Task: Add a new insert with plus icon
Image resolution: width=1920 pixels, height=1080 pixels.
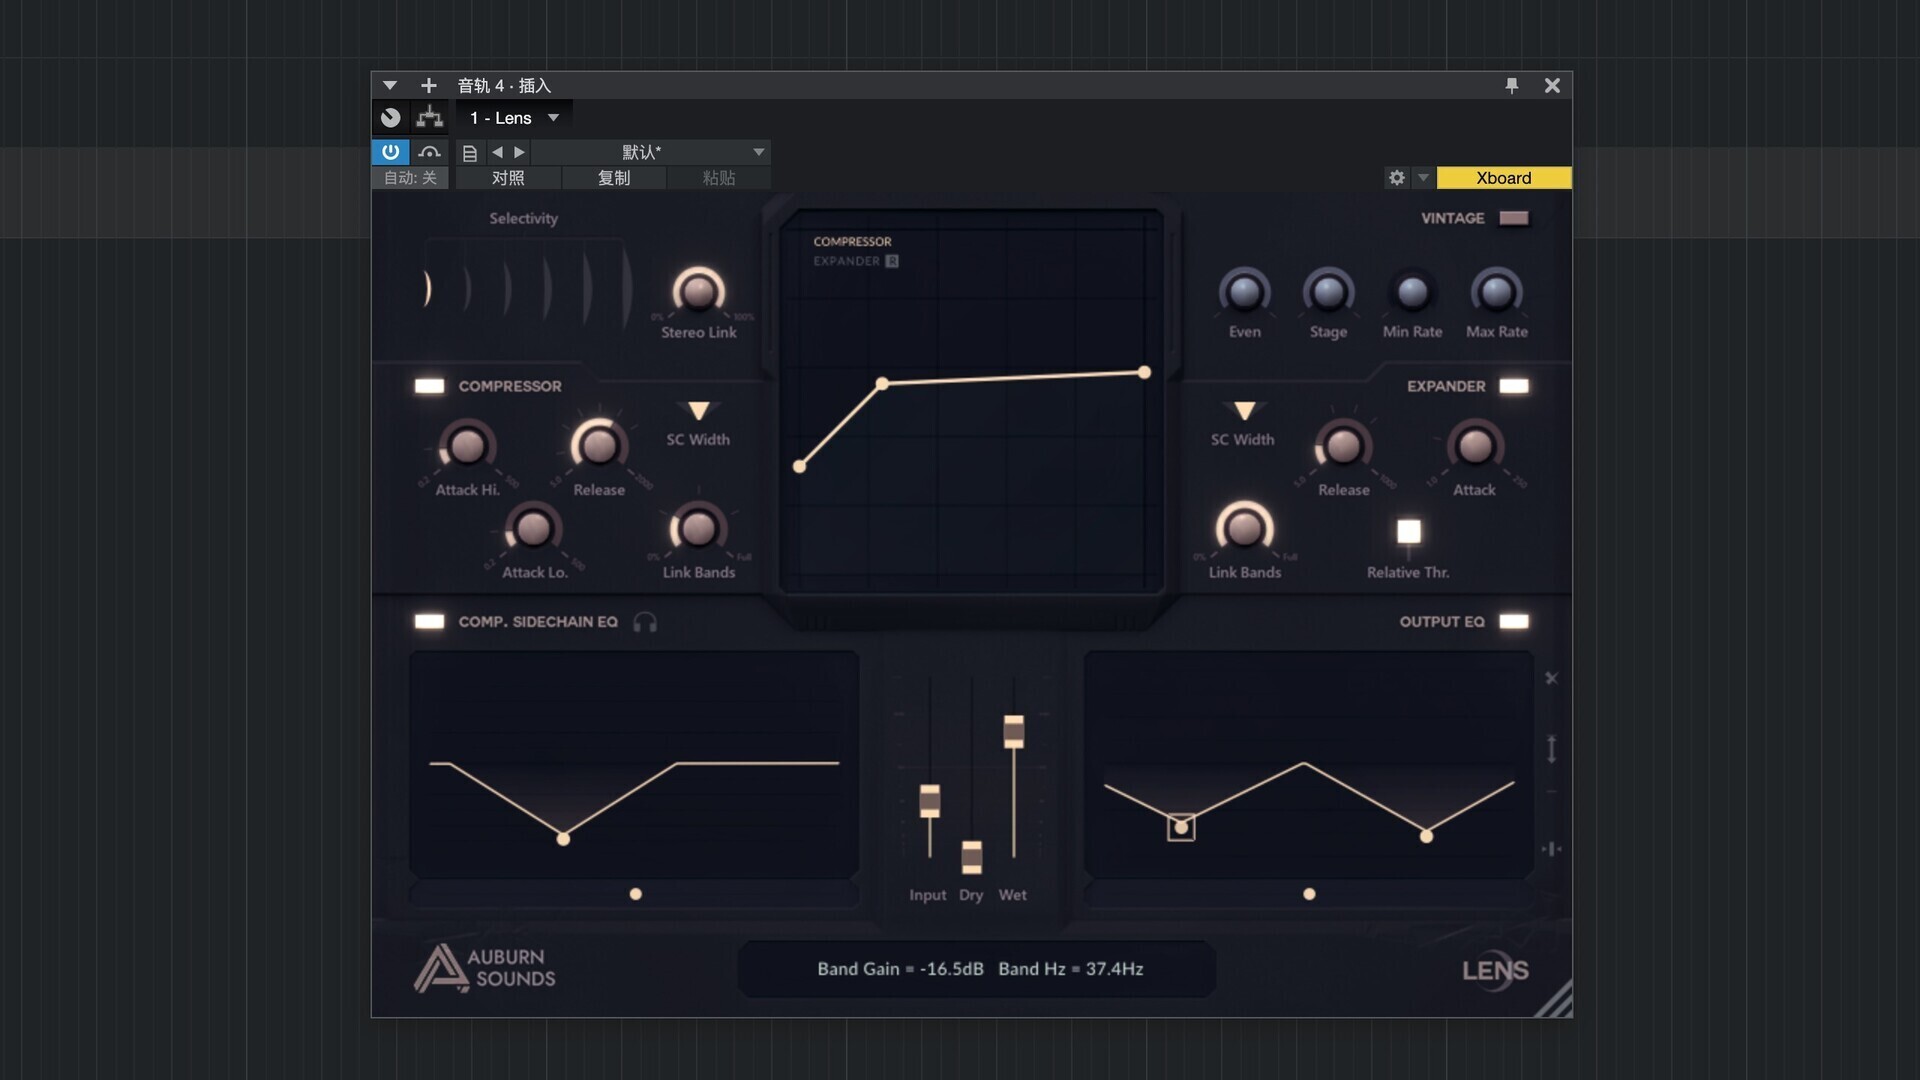Action: (x=429, y=86)
